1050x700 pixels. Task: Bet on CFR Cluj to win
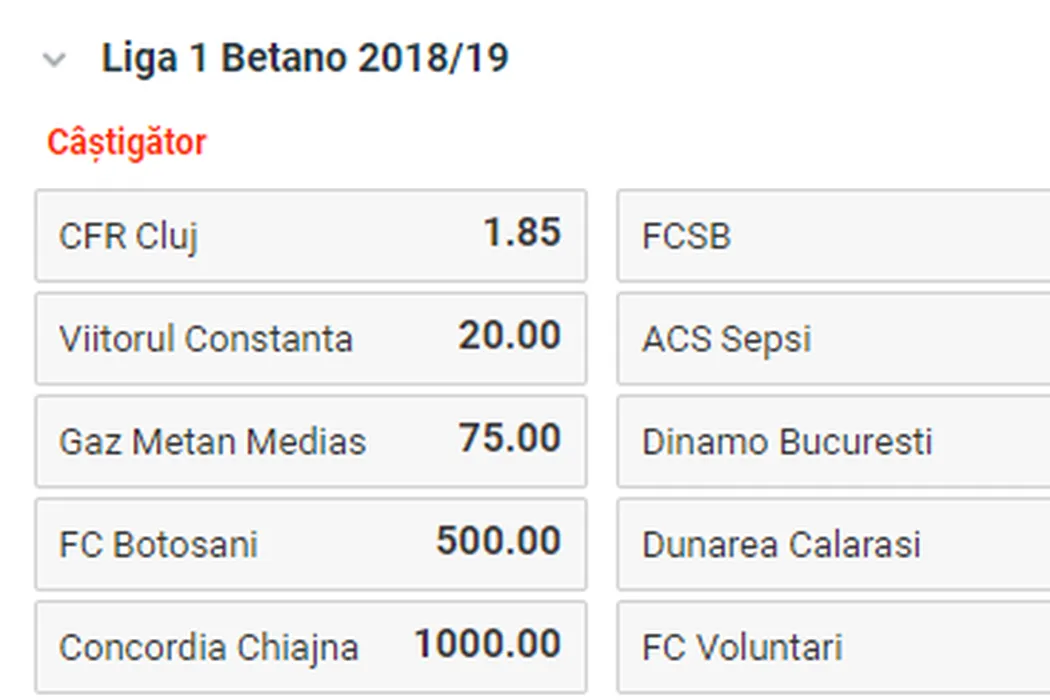pyautogui.click(x=310, y=236)
